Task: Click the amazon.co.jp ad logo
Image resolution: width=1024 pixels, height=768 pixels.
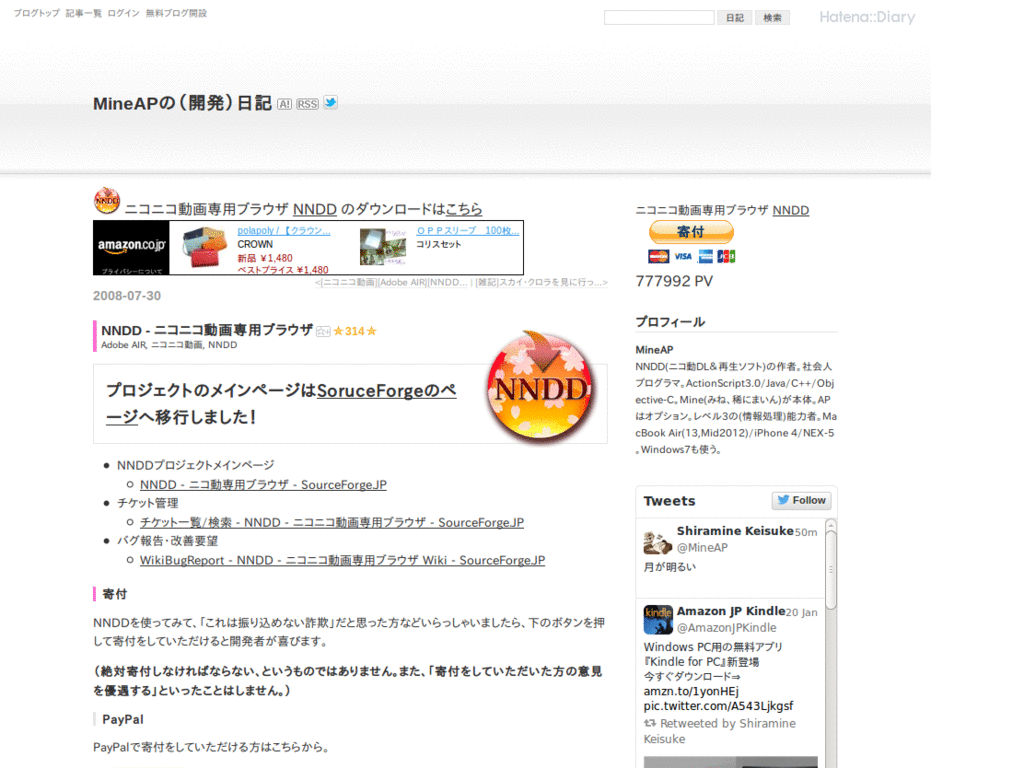Action: pyautogui.click(x=131, y=248)
